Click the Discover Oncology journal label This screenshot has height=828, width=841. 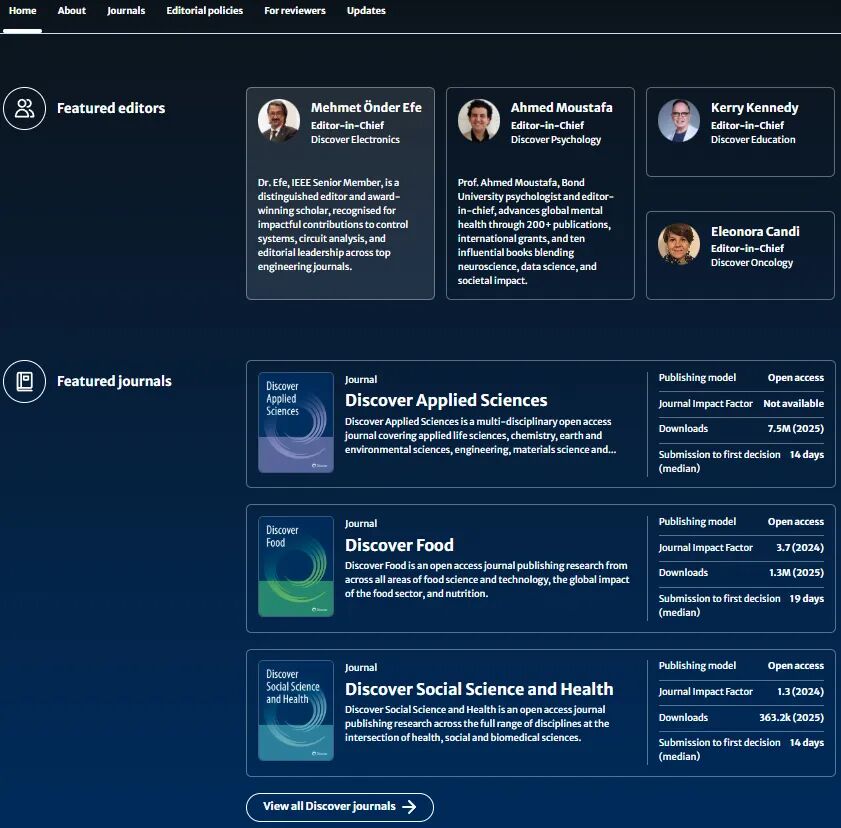(752, 263)
